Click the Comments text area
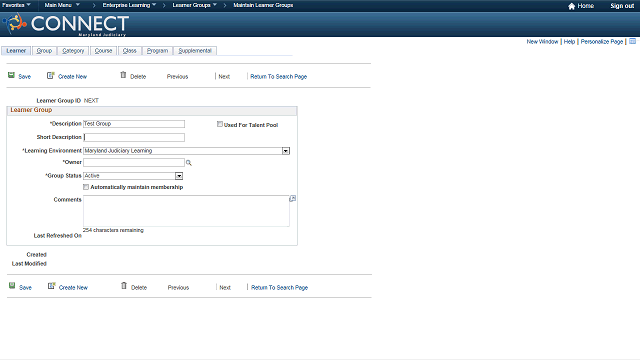The image size is (640, 360). 186,211
